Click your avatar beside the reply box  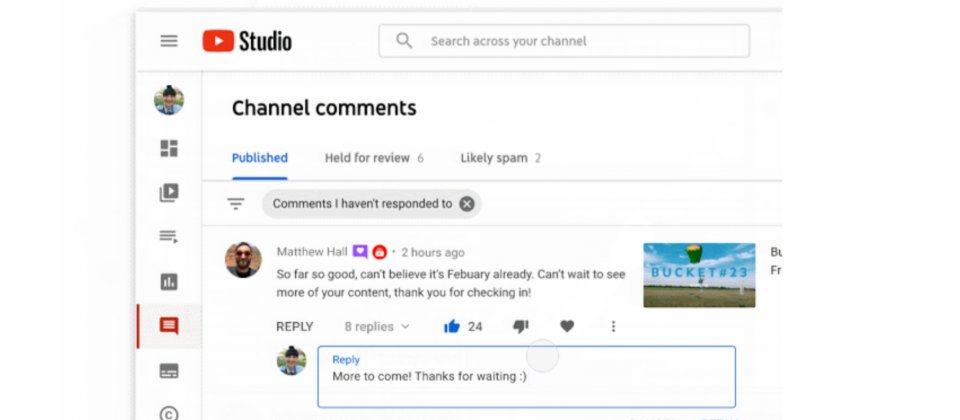(291, 361)
